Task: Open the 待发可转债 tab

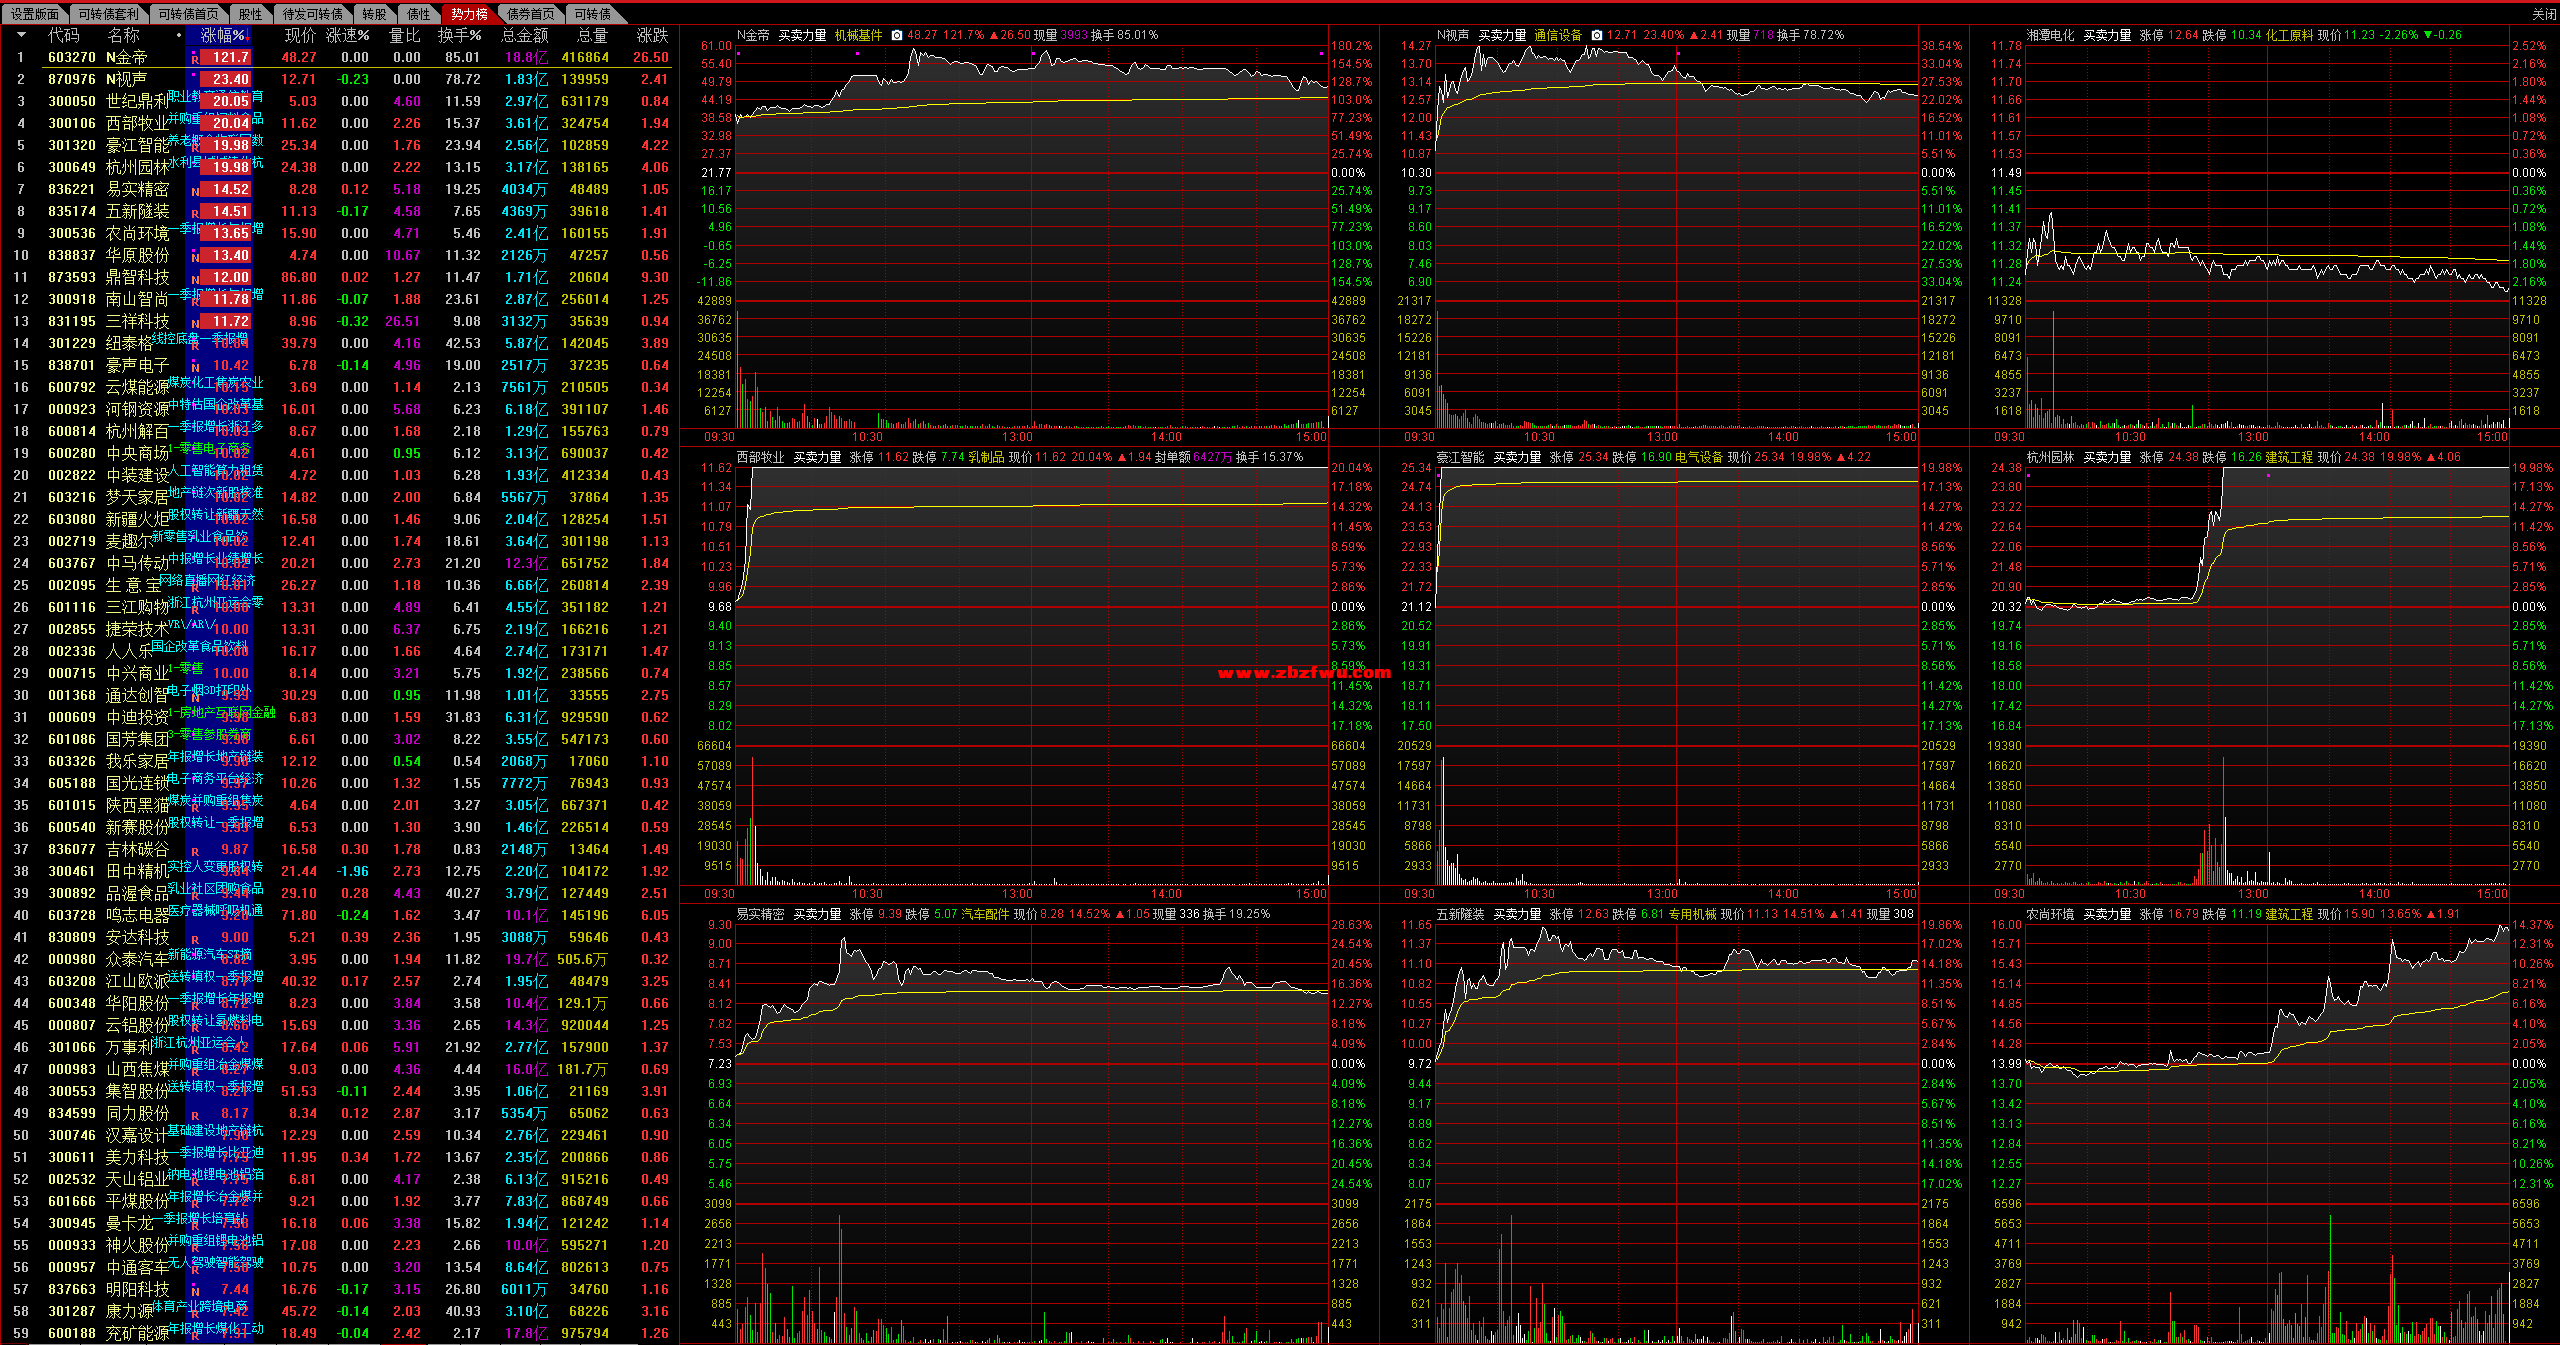Action: tap(312, 14)
